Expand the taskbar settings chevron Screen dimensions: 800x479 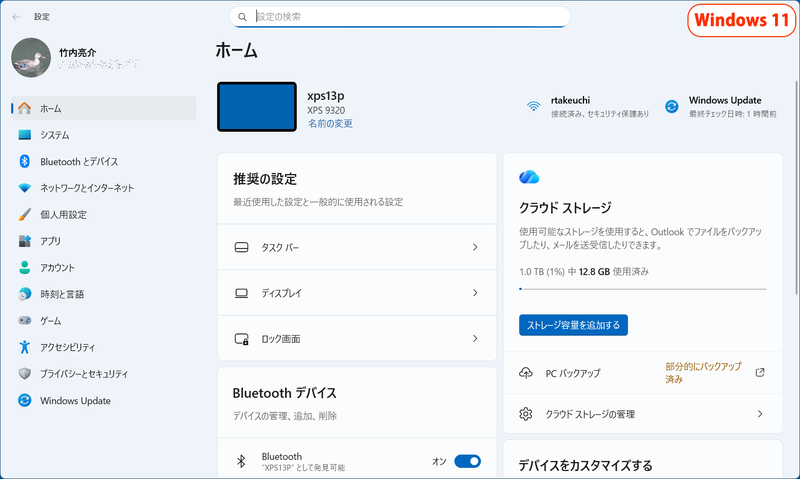click(475, 247)
